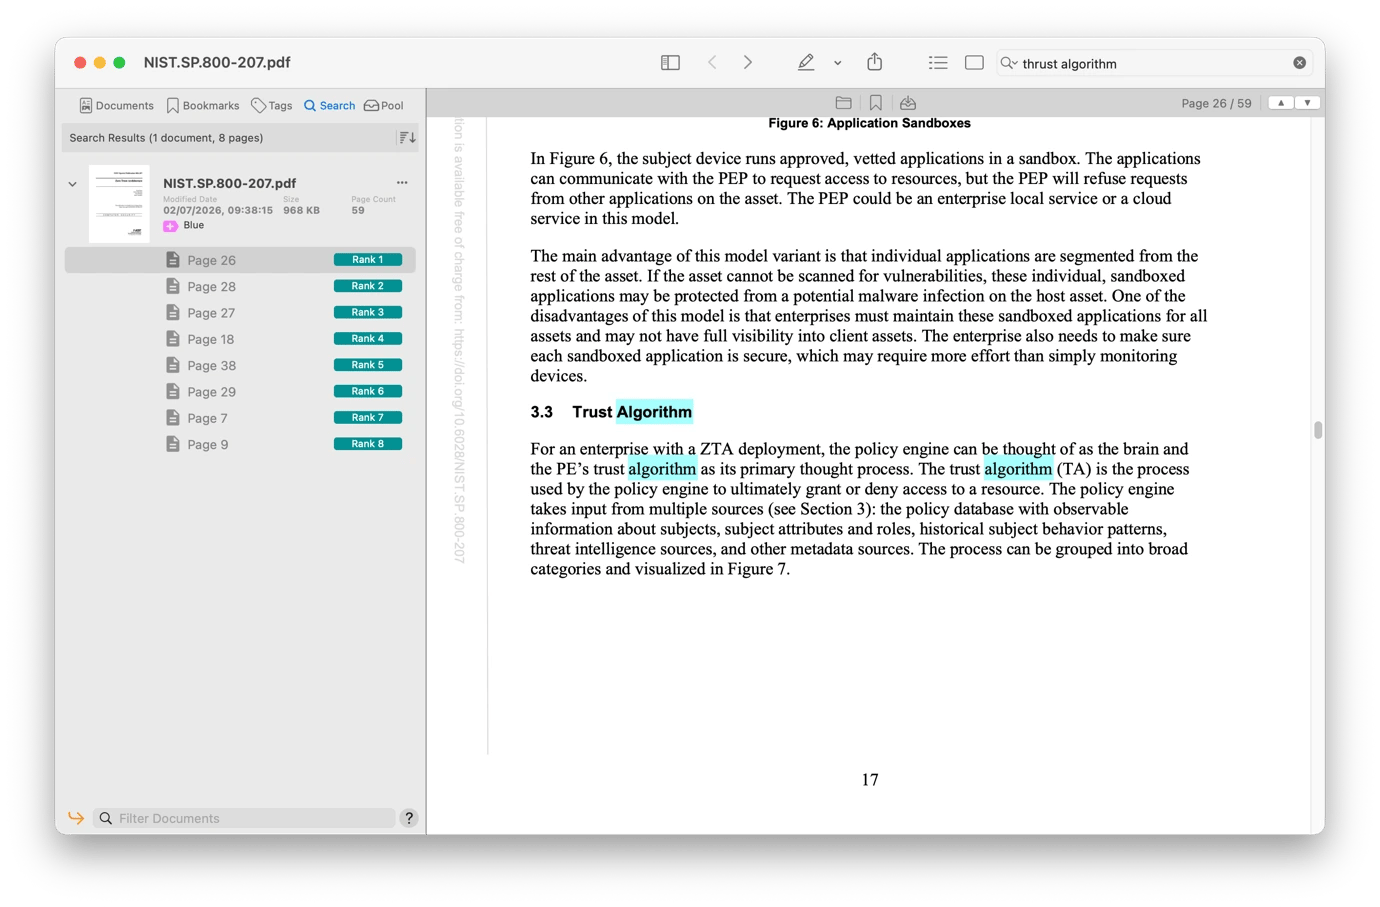Open the NIST.SP.800-207.pdf more options menu
Viewport: 1380px width, 907px height.
[402, 183]
